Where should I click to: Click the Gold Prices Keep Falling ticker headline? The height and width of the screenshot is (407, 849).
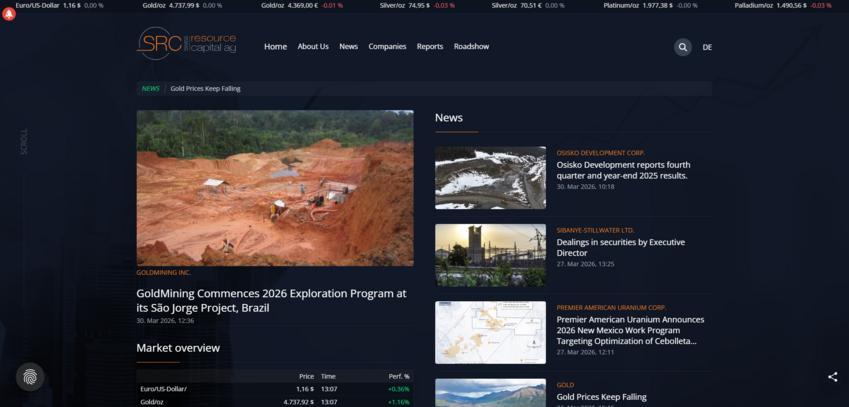[x=205, y=89]
